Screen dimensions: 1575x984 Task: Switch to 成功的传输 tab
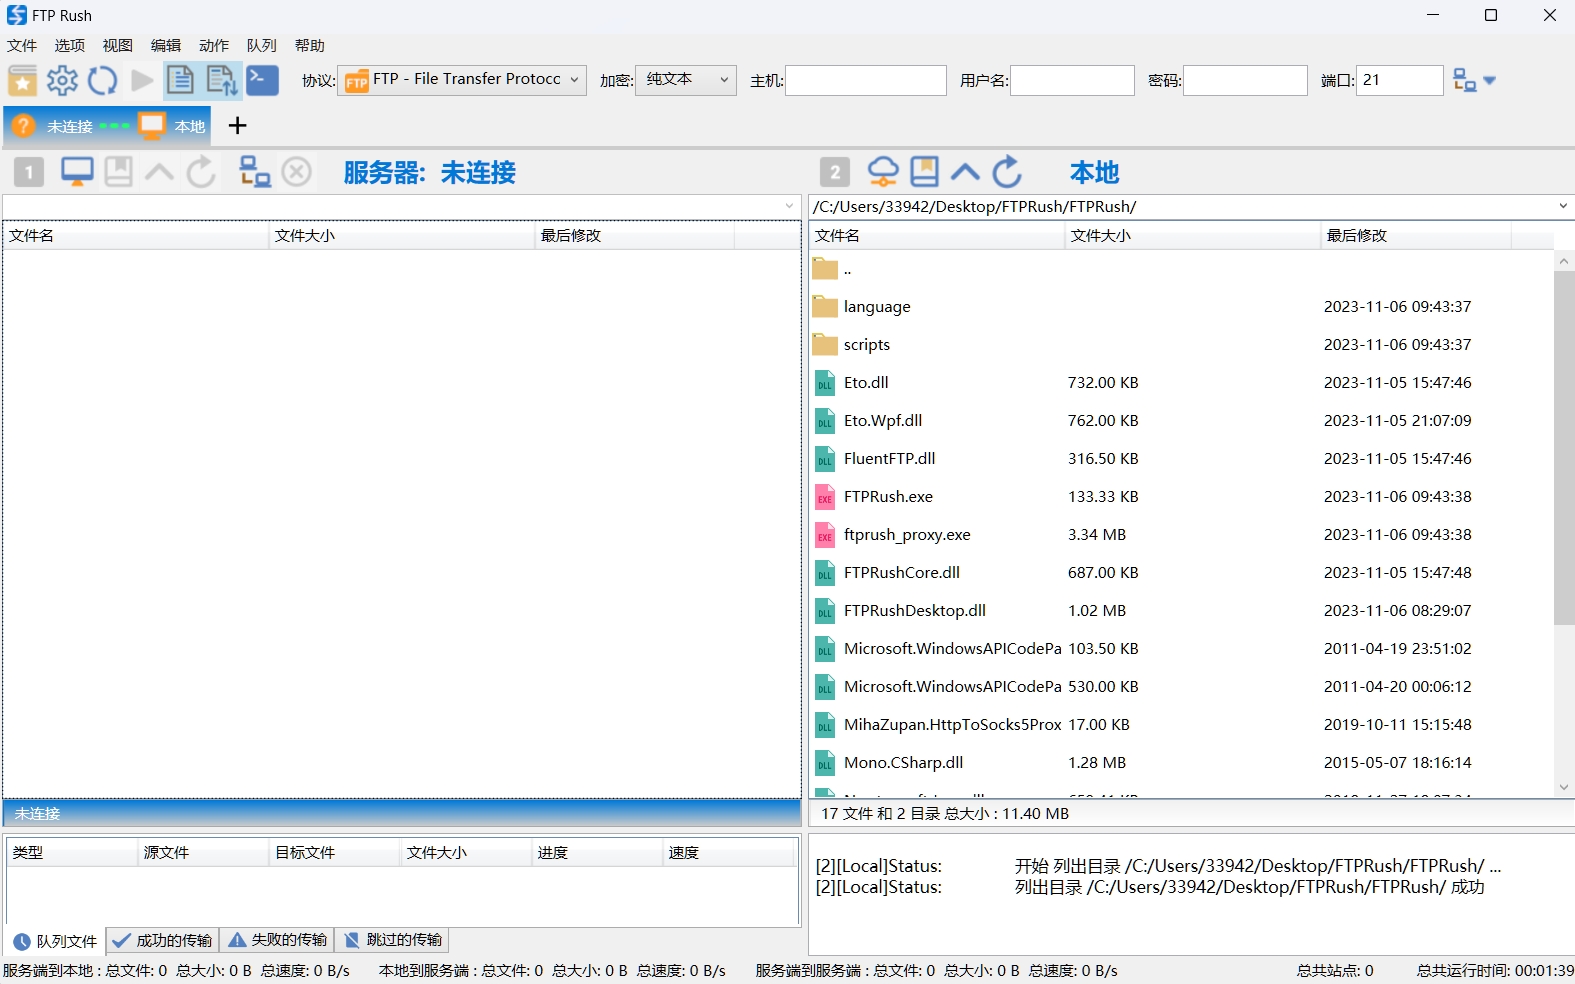click(162, 941)
